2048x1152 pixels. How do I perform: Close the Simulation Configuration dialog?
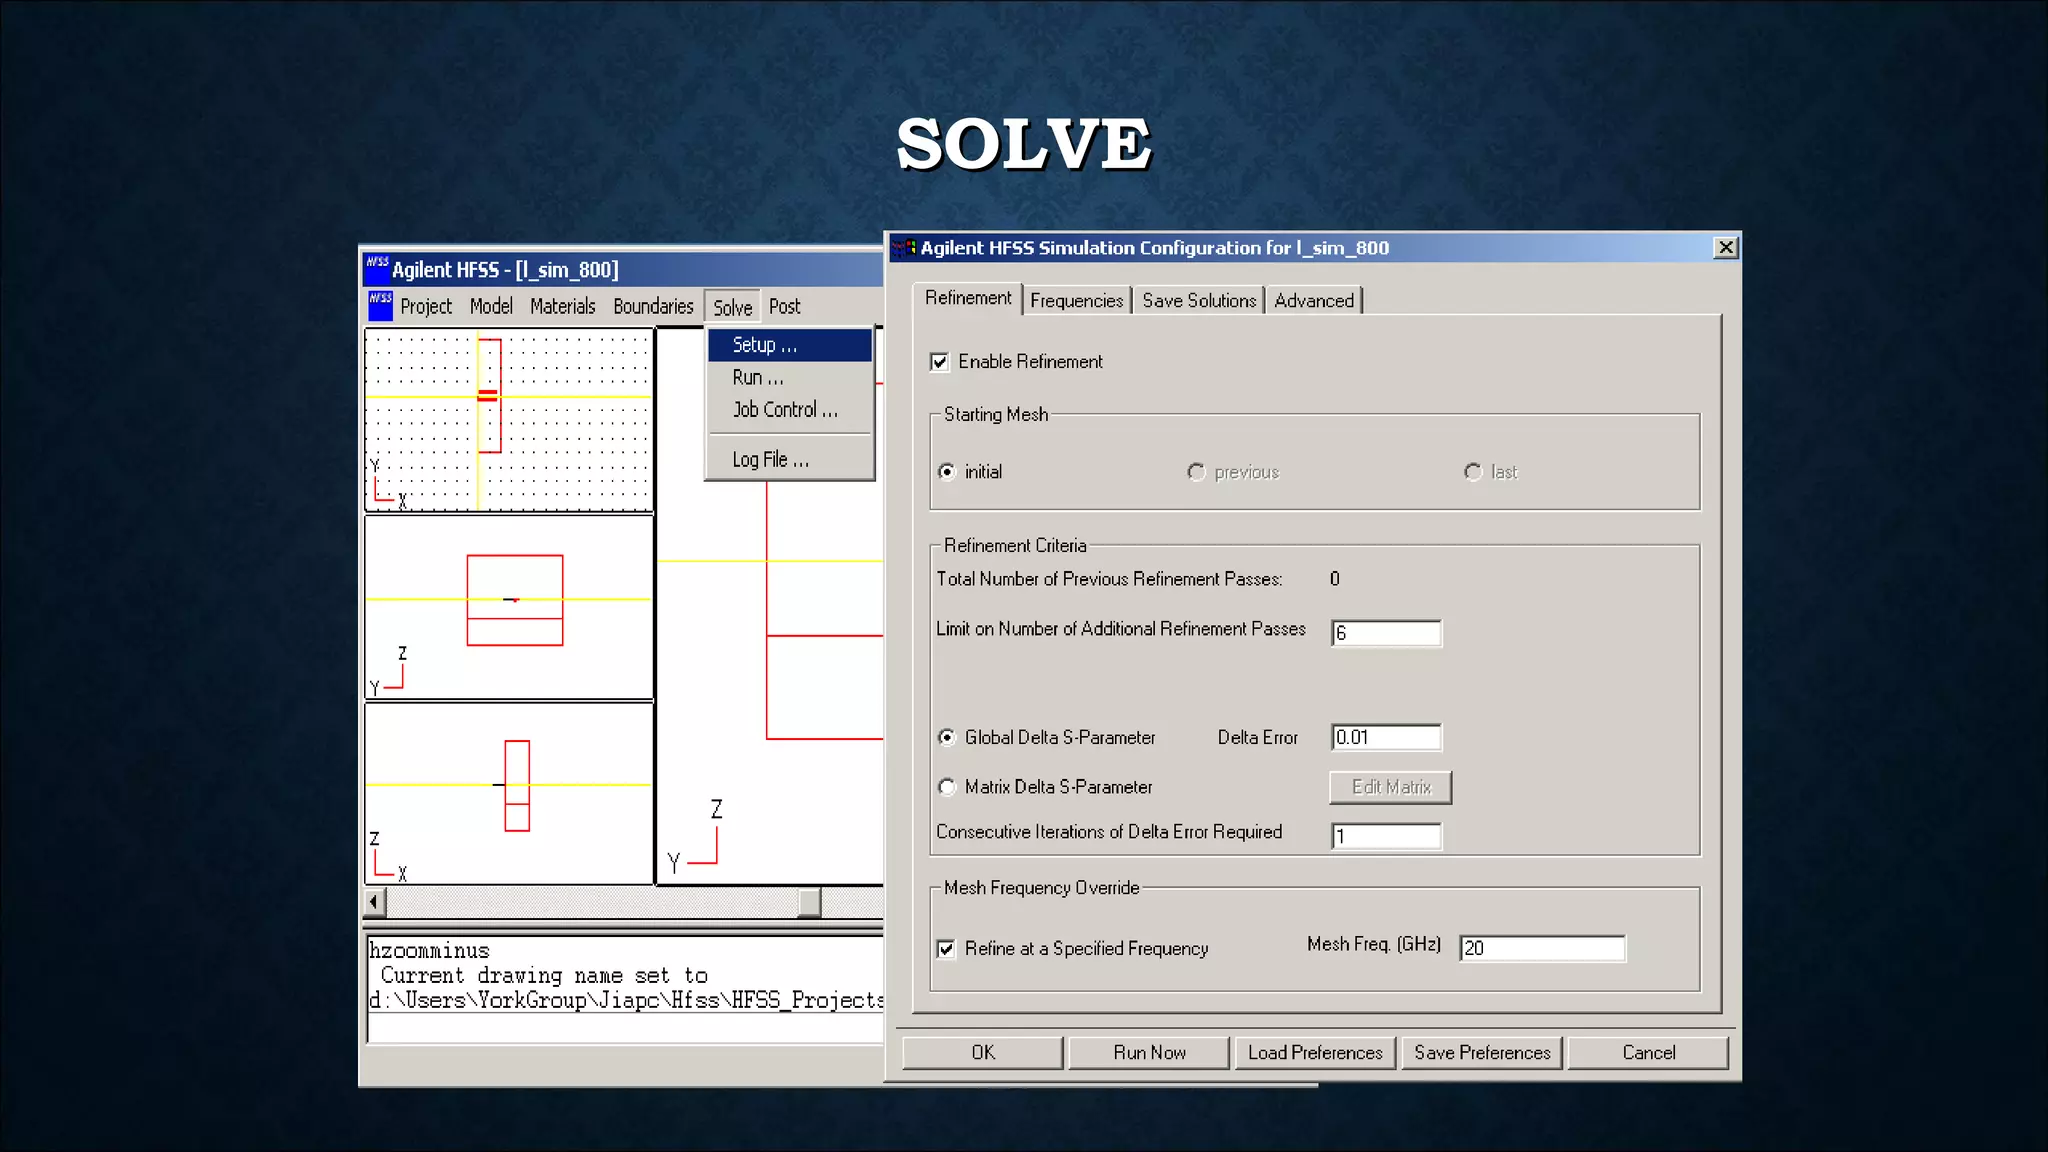[x=1725, y=247]
